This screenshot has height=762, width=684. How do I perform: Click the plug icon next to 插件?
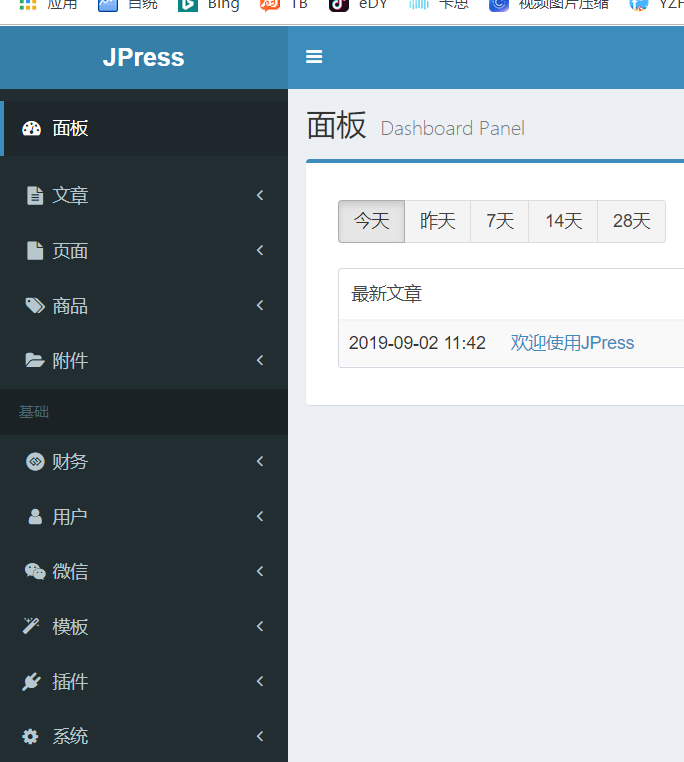[32, 681]
